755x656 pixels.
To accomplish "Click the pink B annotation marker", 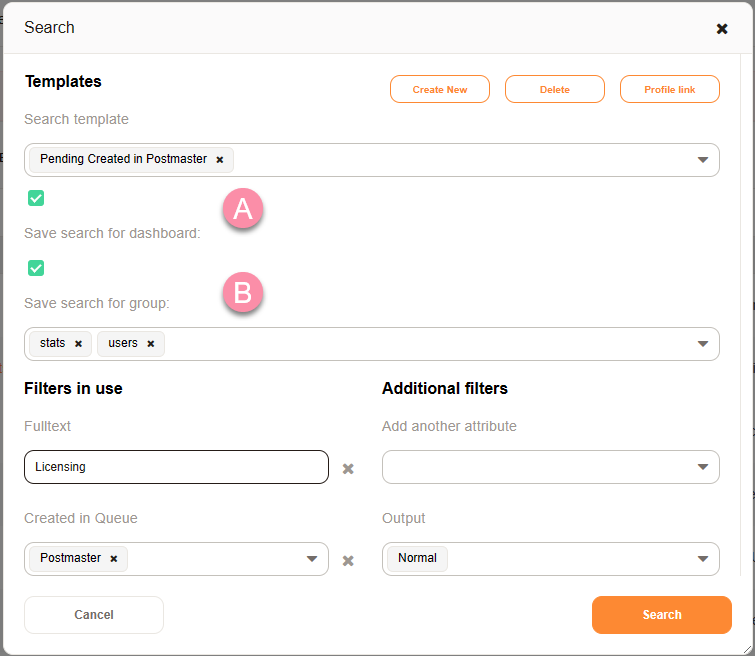I will [243, 293].
